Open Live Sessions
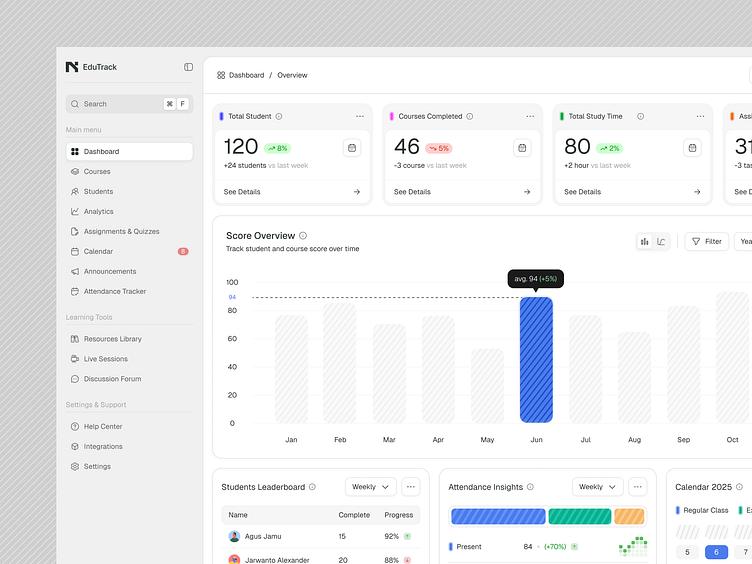Viewport: 752px width, 564px height. [x=129, y=359]
